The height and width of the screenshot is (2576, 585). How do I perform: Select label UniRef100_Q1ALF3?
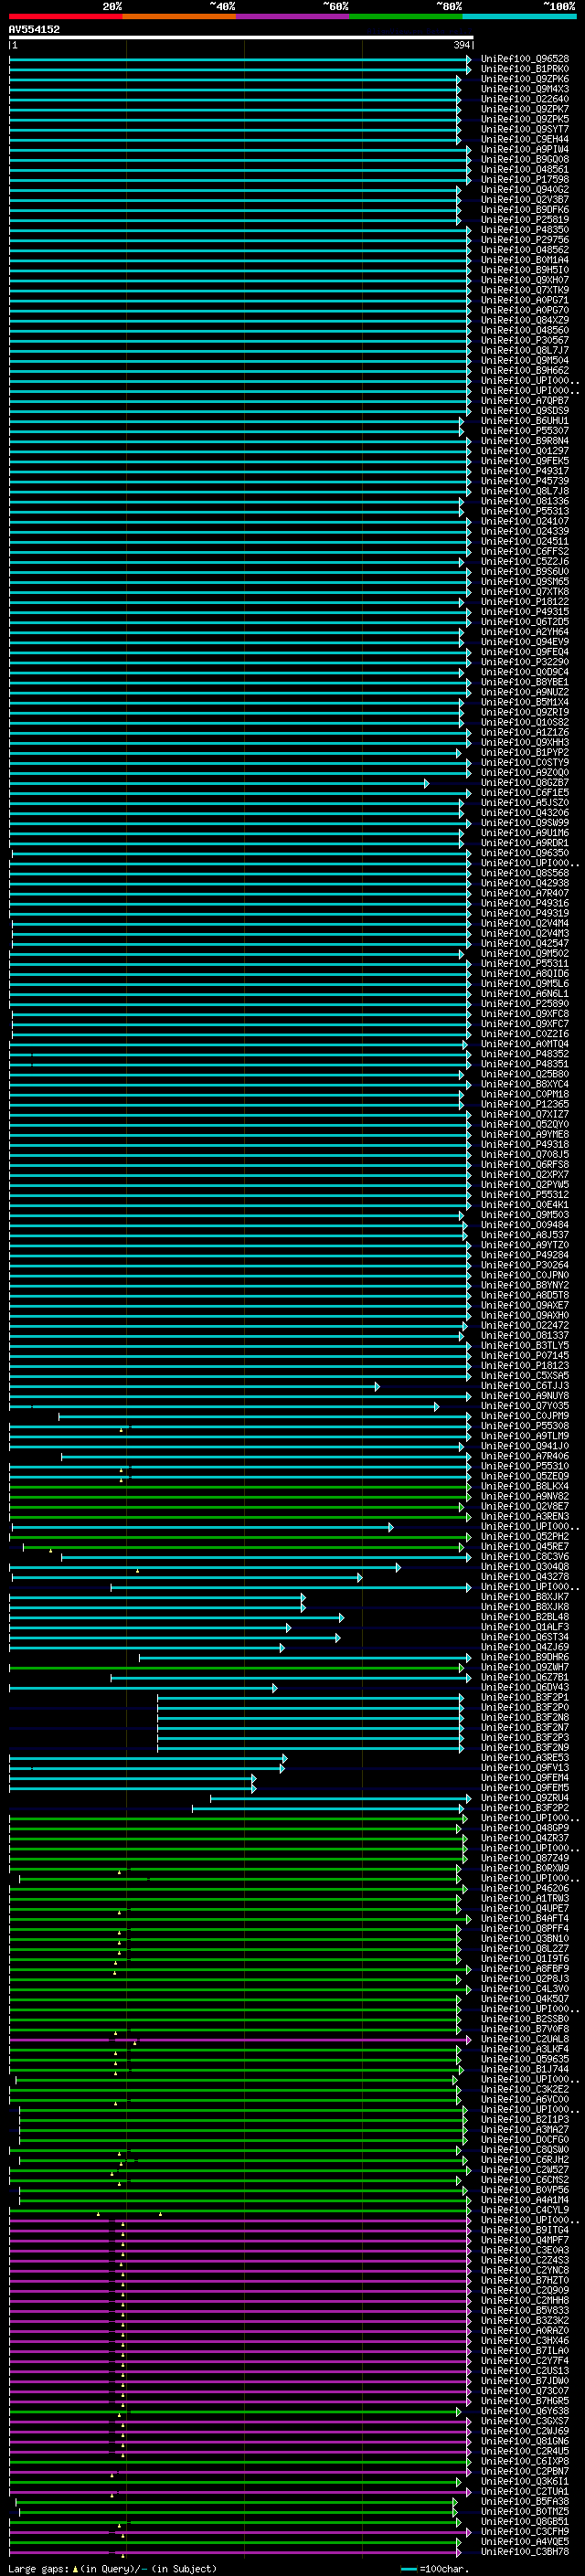[525, 1627]
